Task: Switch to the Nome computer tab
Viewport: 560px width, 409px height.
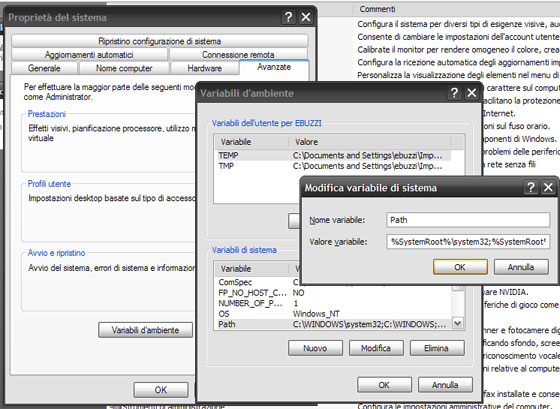Action: coord(124,68)
